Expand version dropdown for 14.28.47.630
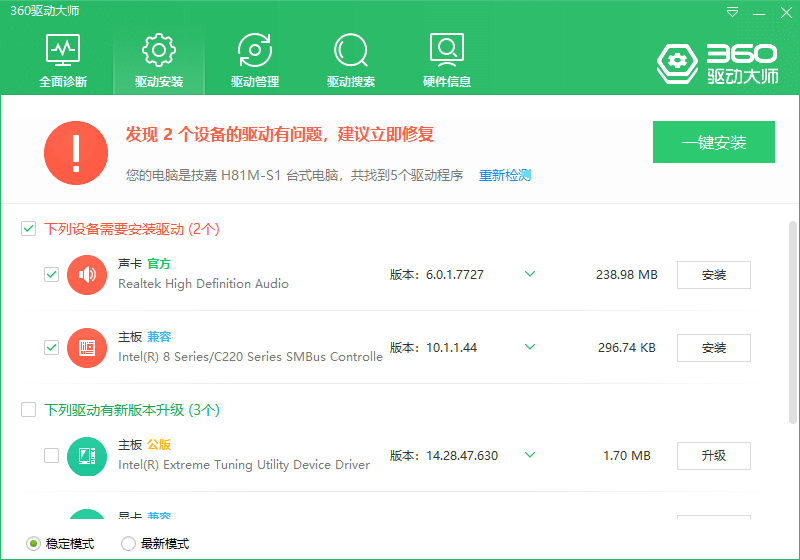Viewport: 800px width, 560px height. [530, 454]
